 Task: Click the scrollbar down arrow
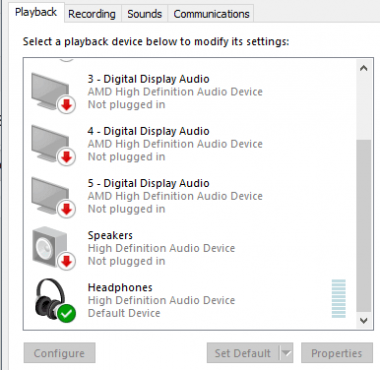click(x=364, y=320)
